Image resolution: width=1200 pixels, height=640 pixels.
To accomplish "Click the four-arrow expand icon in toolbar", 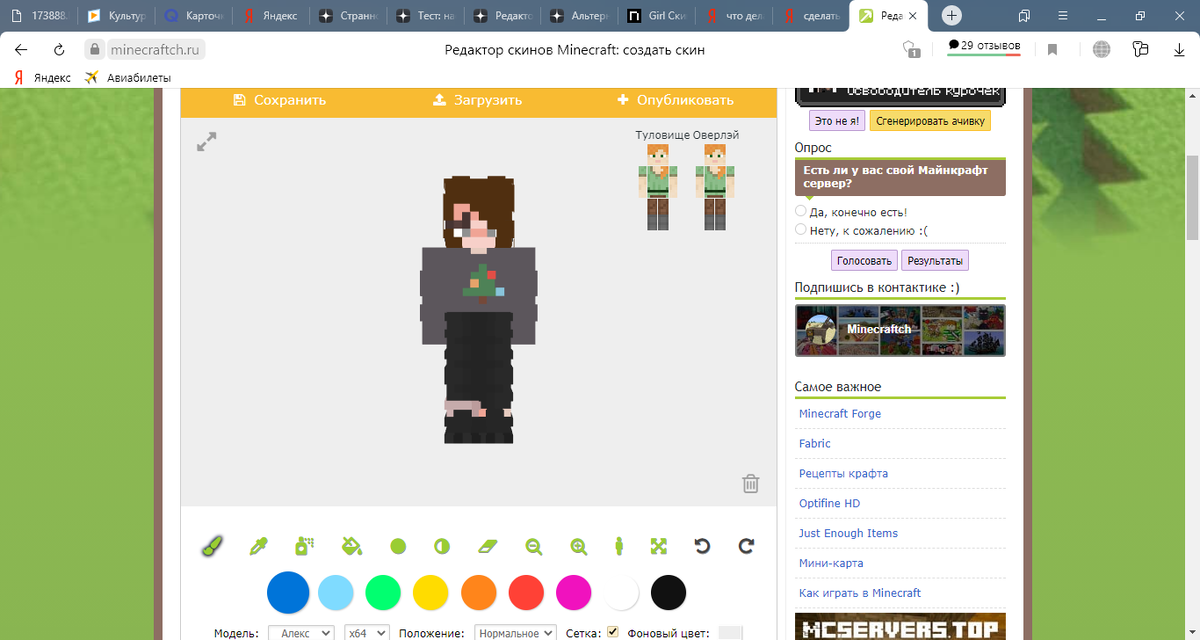I will (x=658, y=546).
